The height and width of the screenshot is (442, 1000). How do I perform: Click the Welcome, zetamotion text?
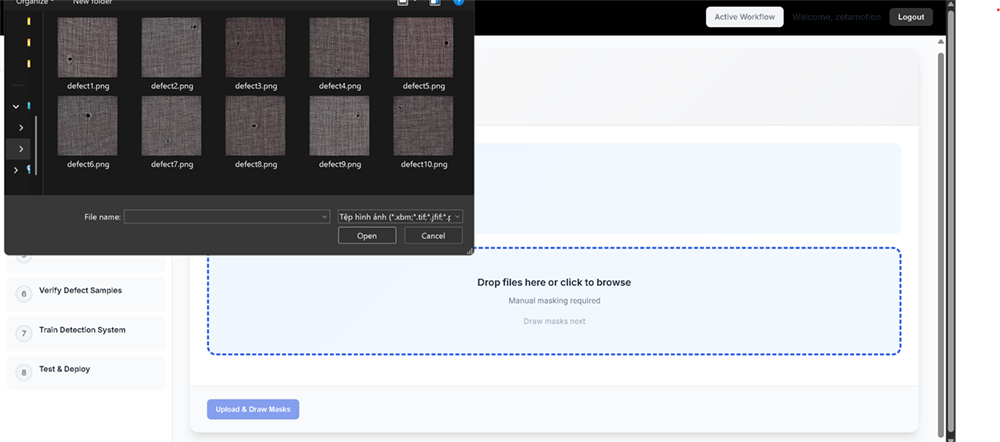point(836,17)
